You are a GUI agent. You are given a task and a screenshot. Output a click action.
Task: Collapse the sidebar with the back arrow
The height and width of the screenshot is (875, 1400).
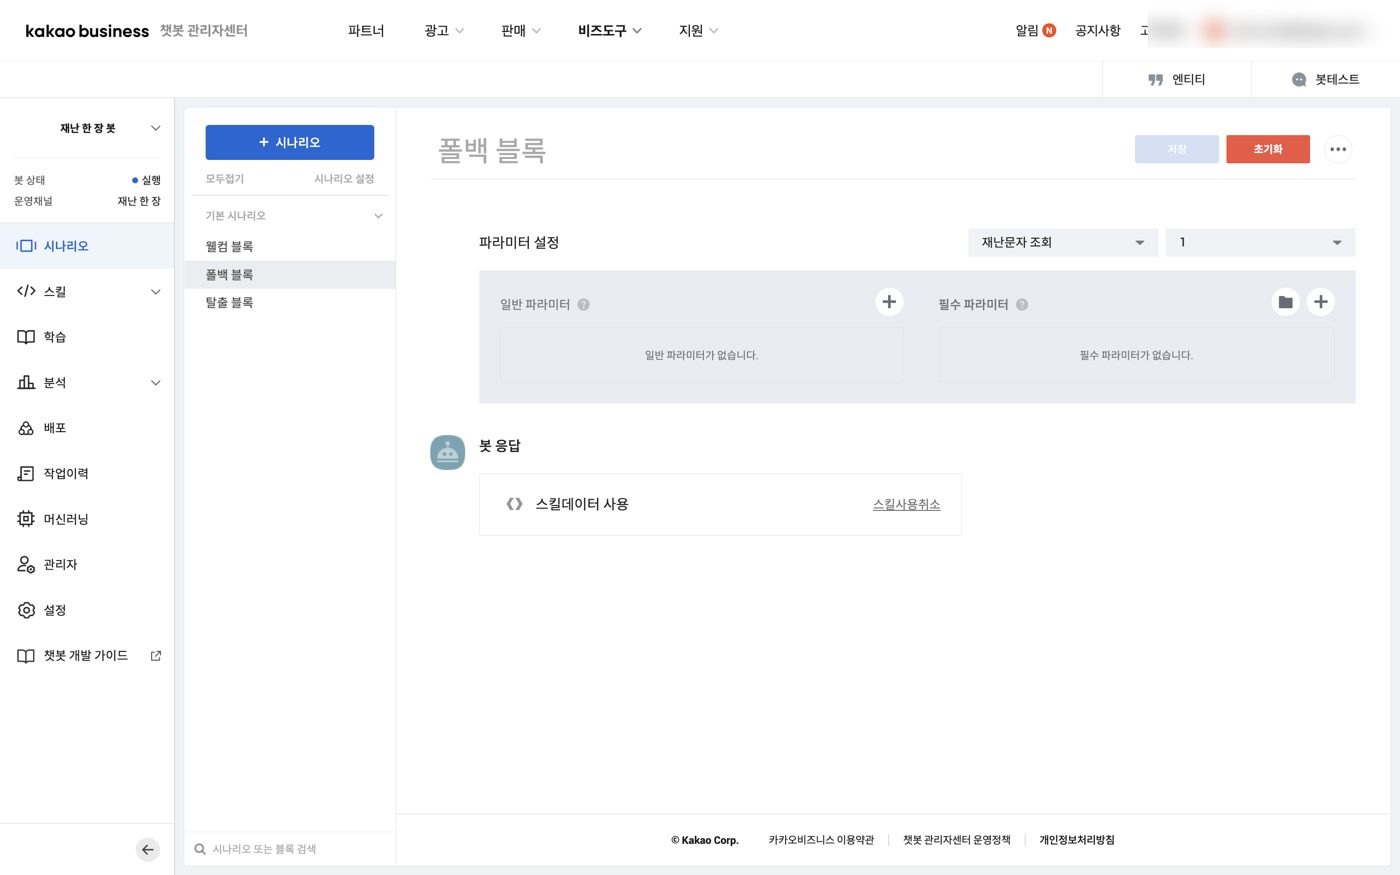[147, 850]
